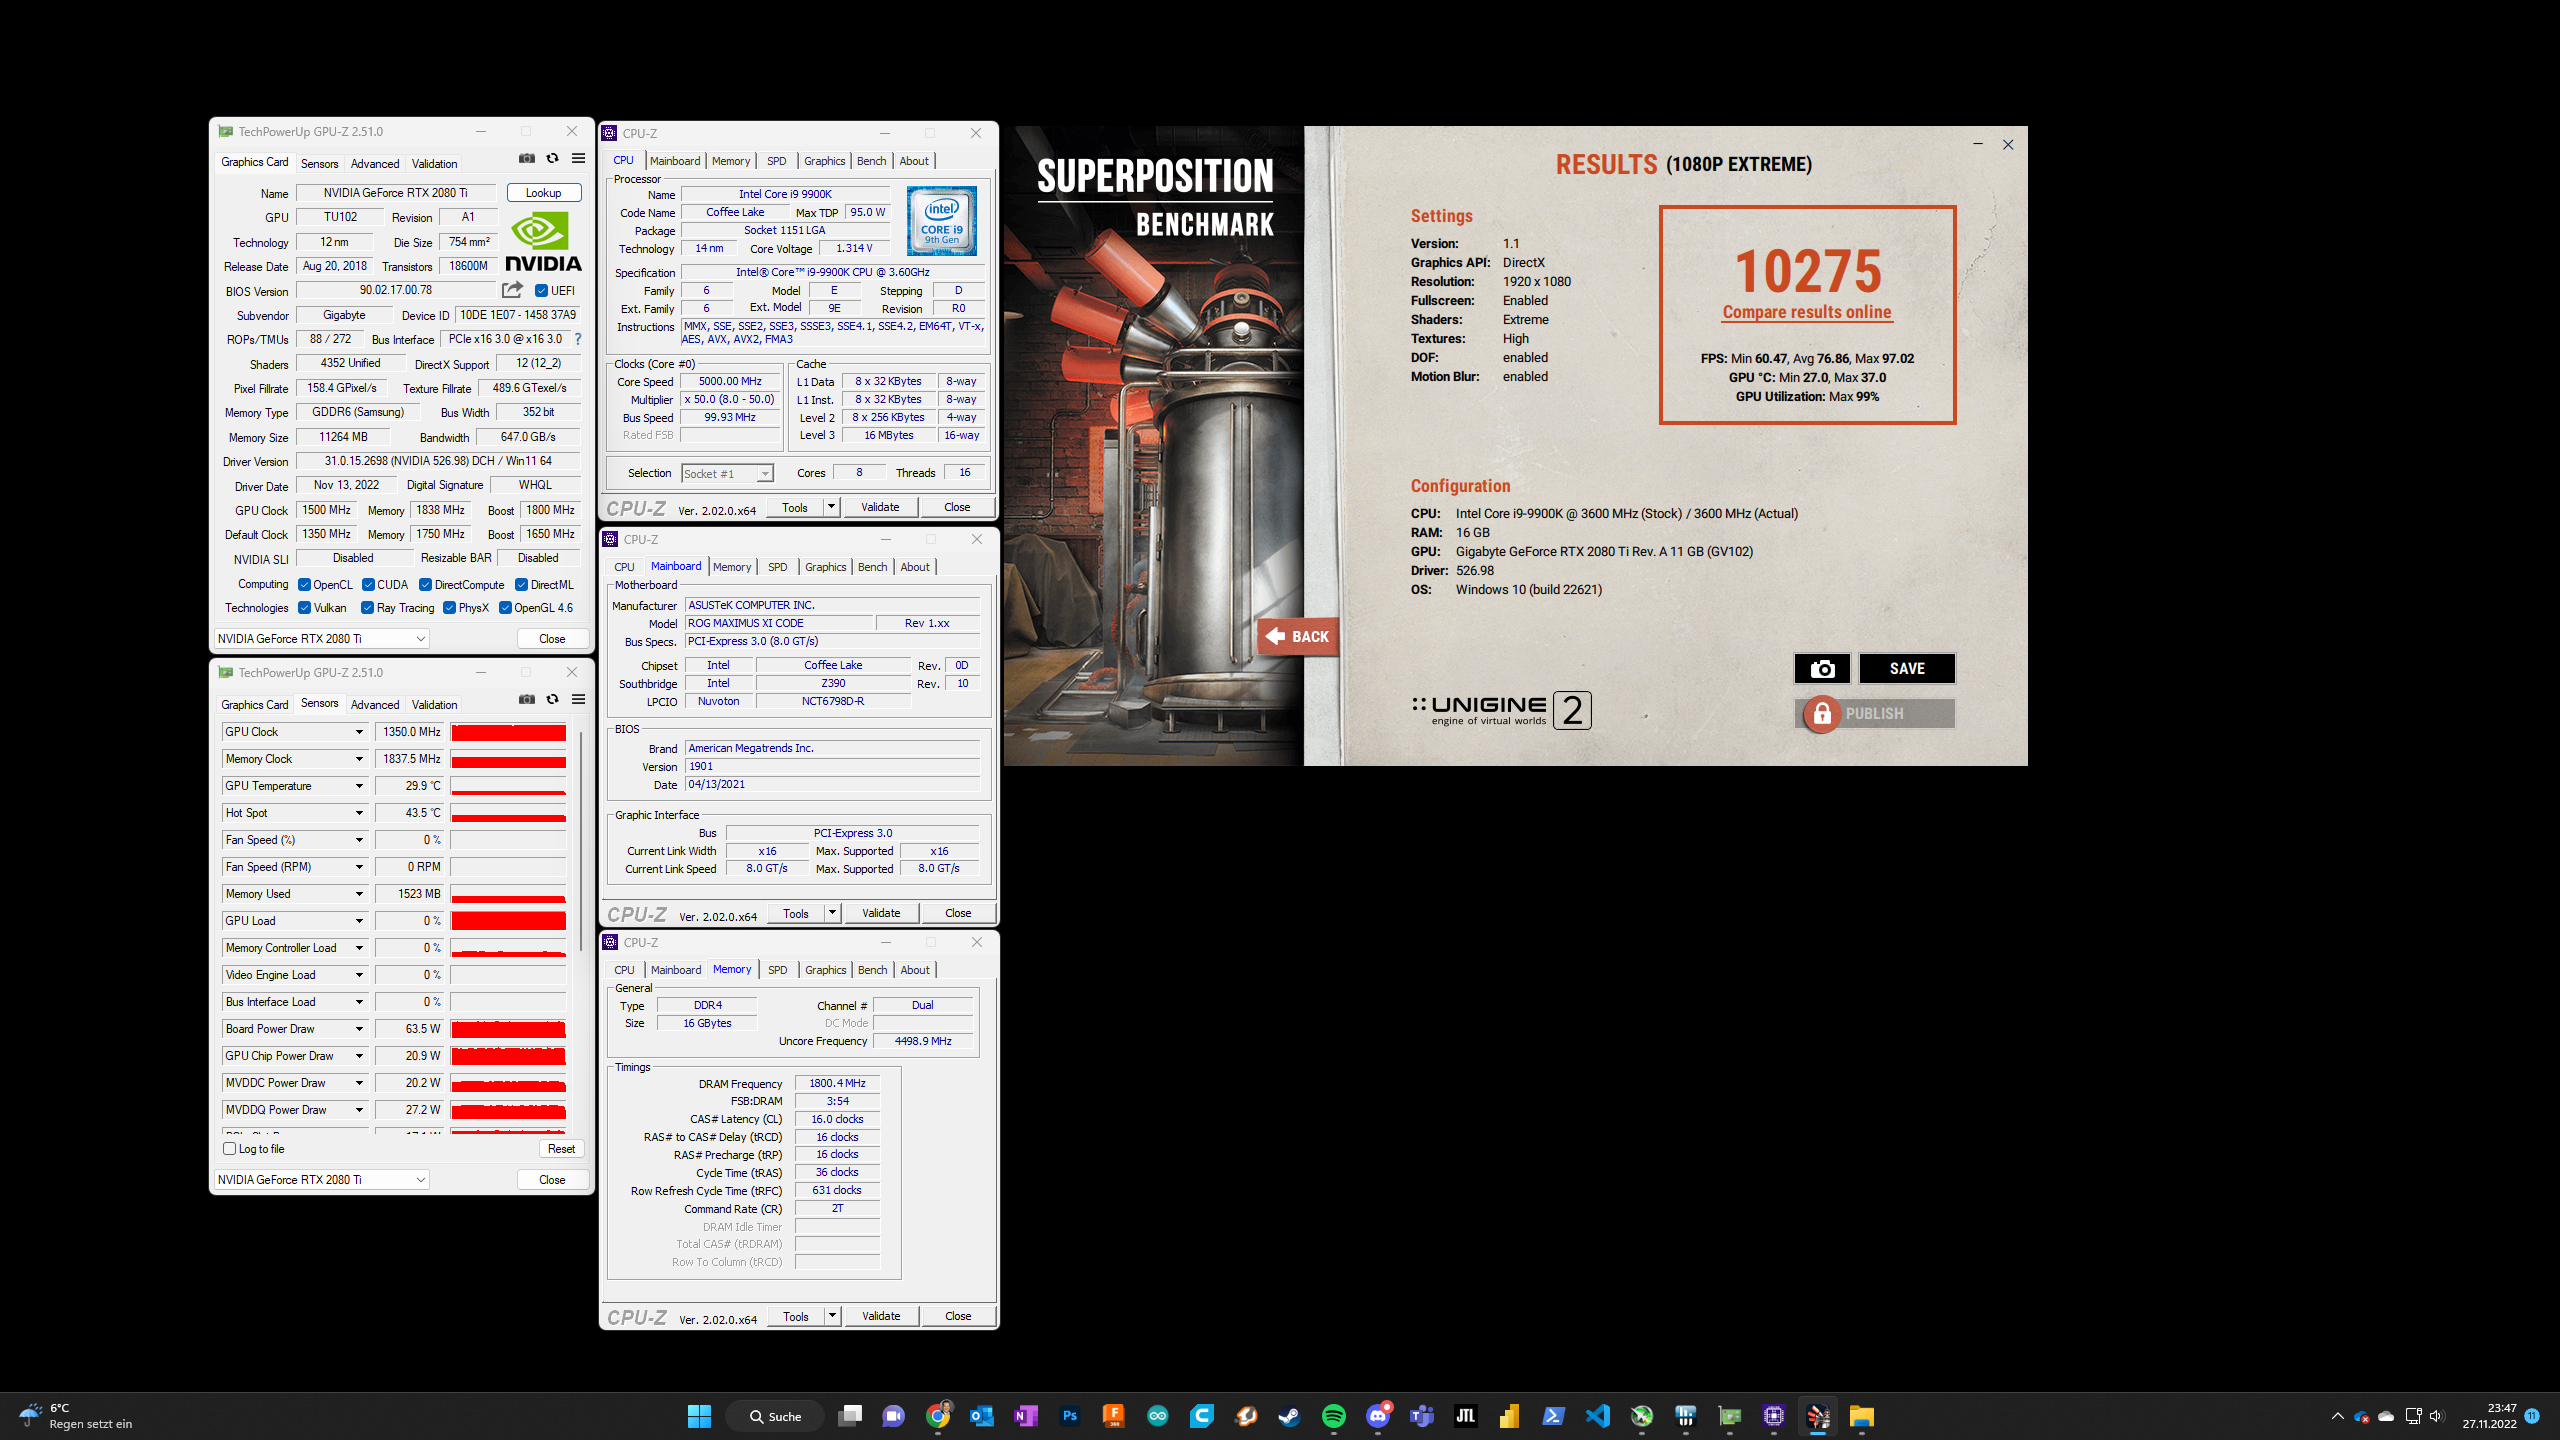Open About tab in CPU-Z CPU window
Viewport: 2560px width, 1440px height.
pos(914,161)
